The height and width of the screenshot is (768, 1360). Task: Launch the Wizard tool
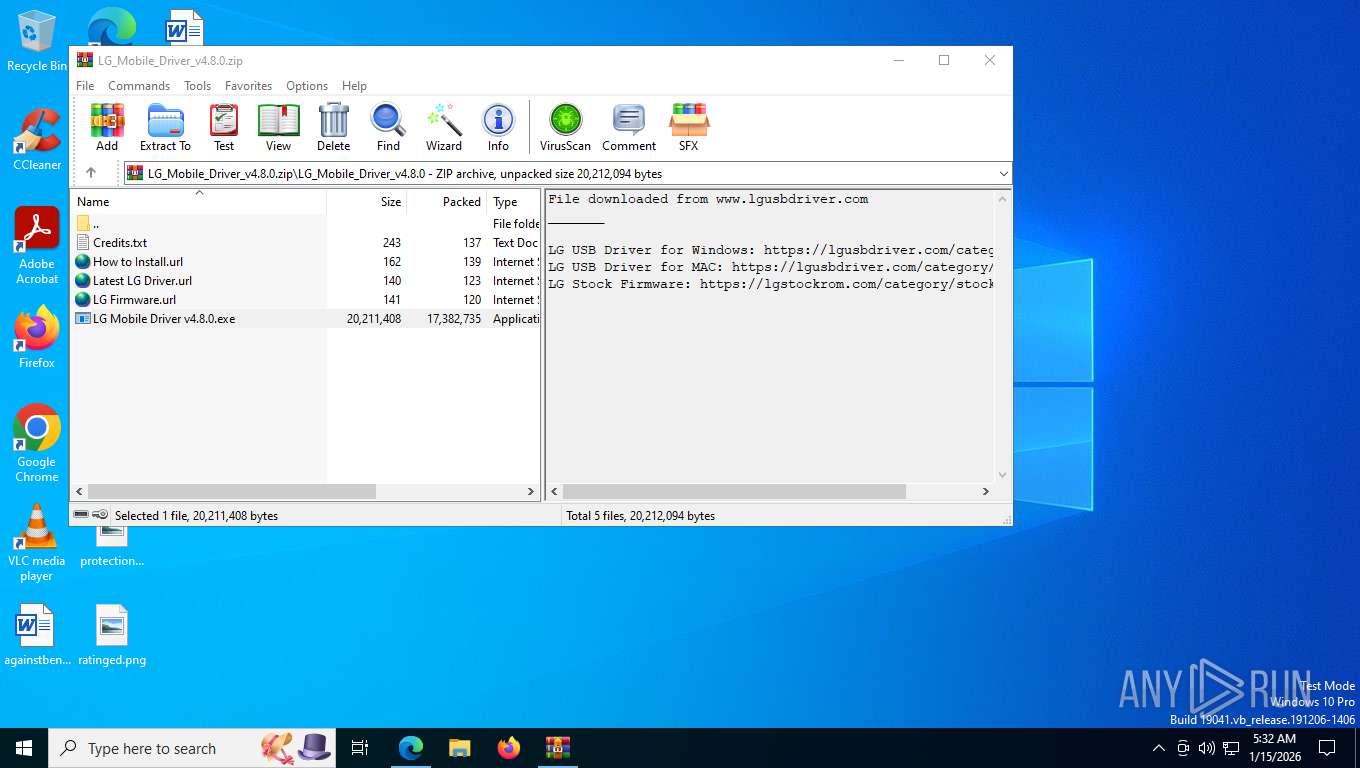(x=444, y=127)
